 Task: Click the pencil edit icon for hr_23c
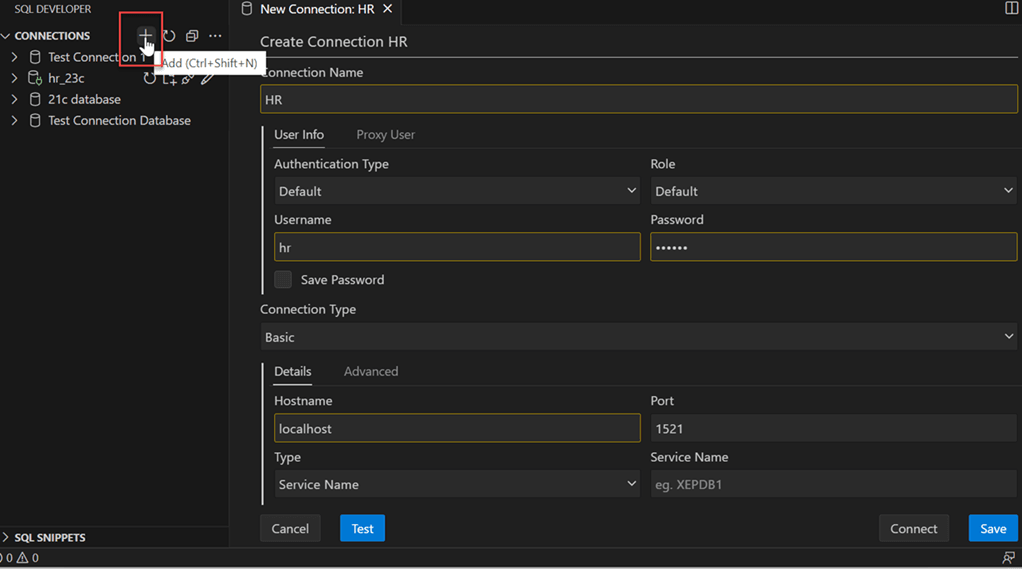coord(207,78)
